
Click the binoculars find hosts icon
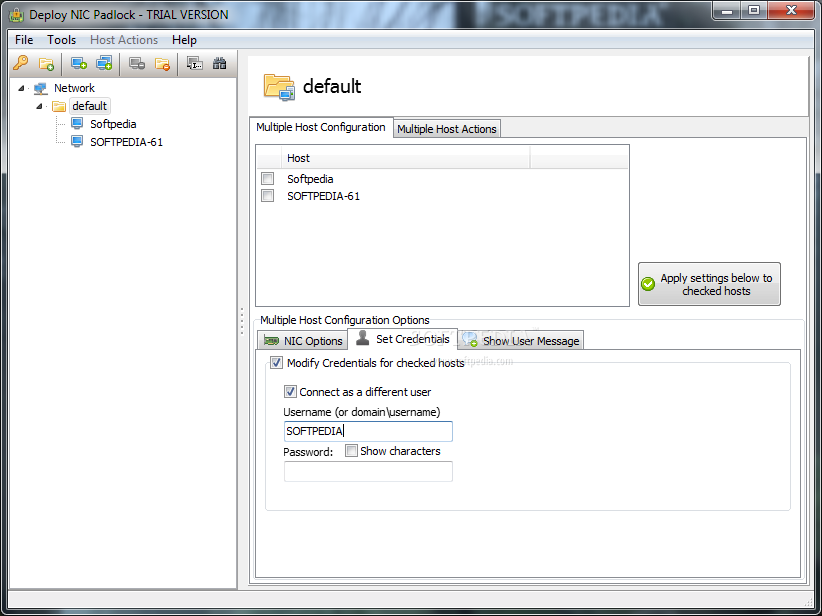(x=220, y=63)
